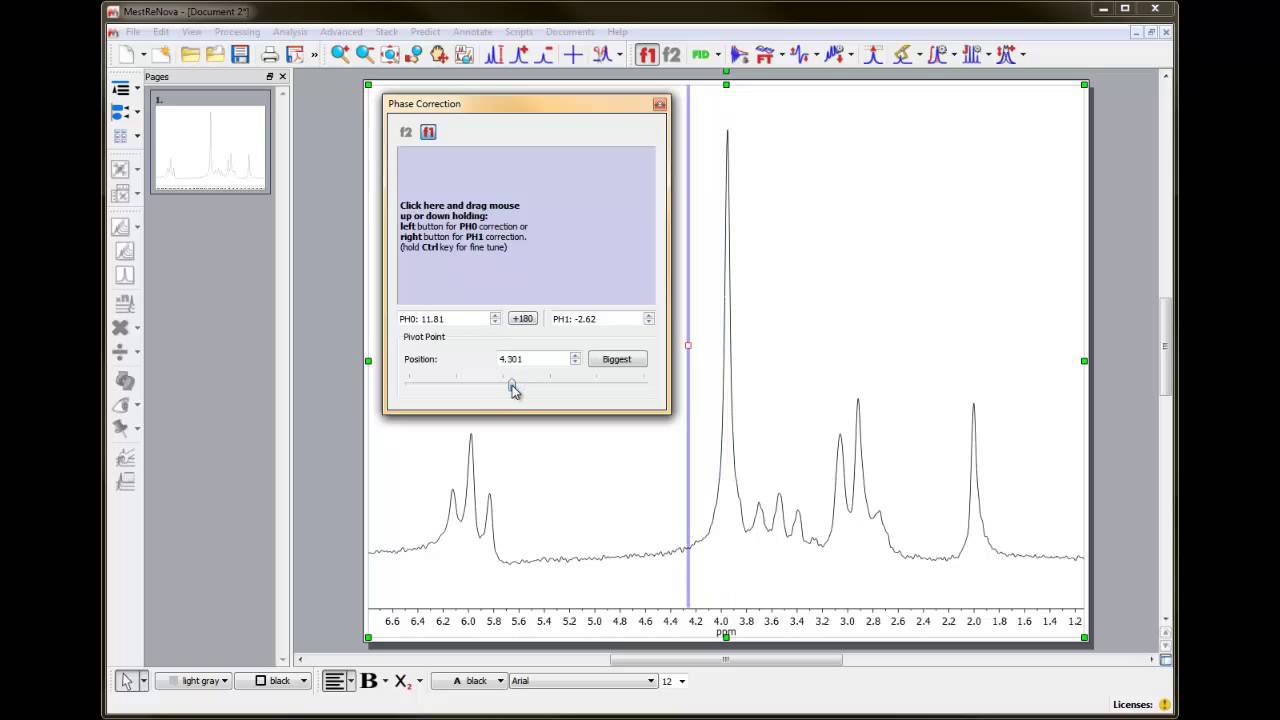The image size is (1280, 720).
Task: Toggle the f1 dimension in main toolbar
Action: [647, 54]
